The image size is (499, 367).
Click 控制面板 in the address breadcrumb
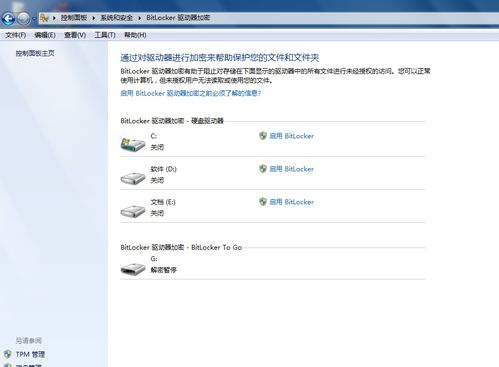pos(74,18)
